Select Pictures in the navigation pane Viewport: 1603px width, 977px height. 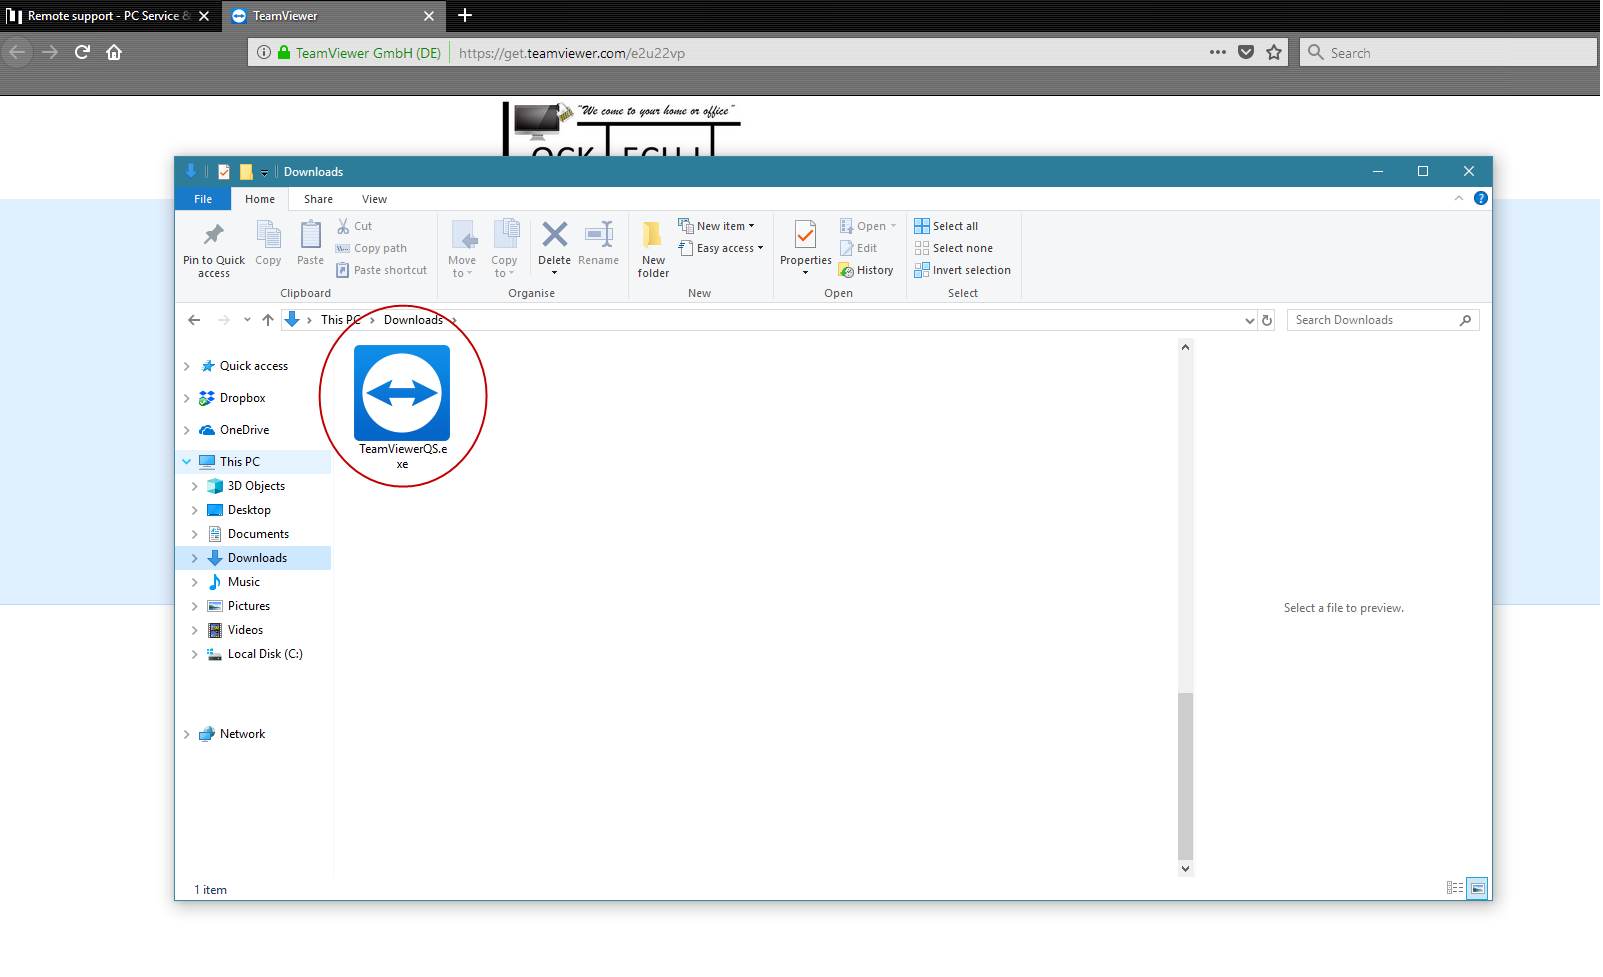click(x=248, y=606)
